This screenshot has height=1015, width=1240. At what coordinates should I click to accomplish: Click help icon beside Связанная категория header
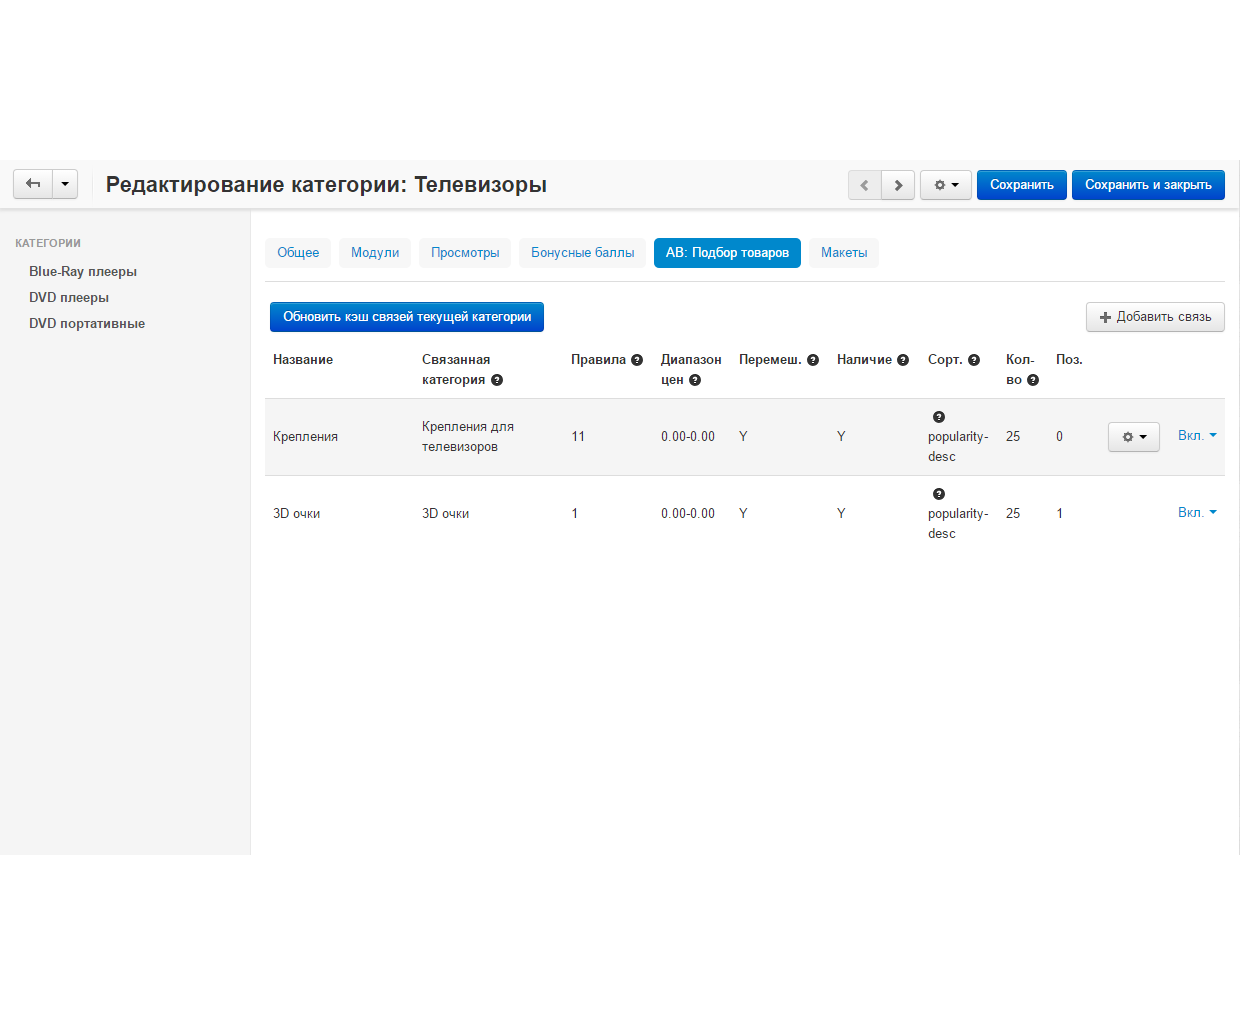pos(497,380)
